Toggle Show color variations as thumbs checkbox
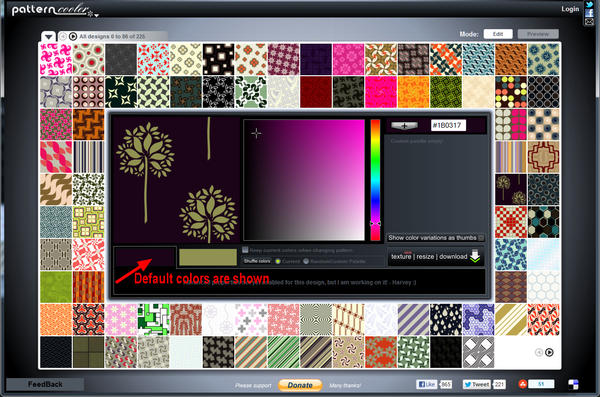This screenshot has height=397, width=600. pyautogui.click(x=481, y=238)
